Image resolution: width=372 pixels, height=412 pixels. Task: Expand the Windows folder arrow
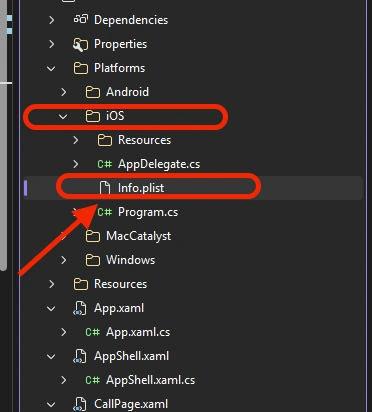point(63,260)
